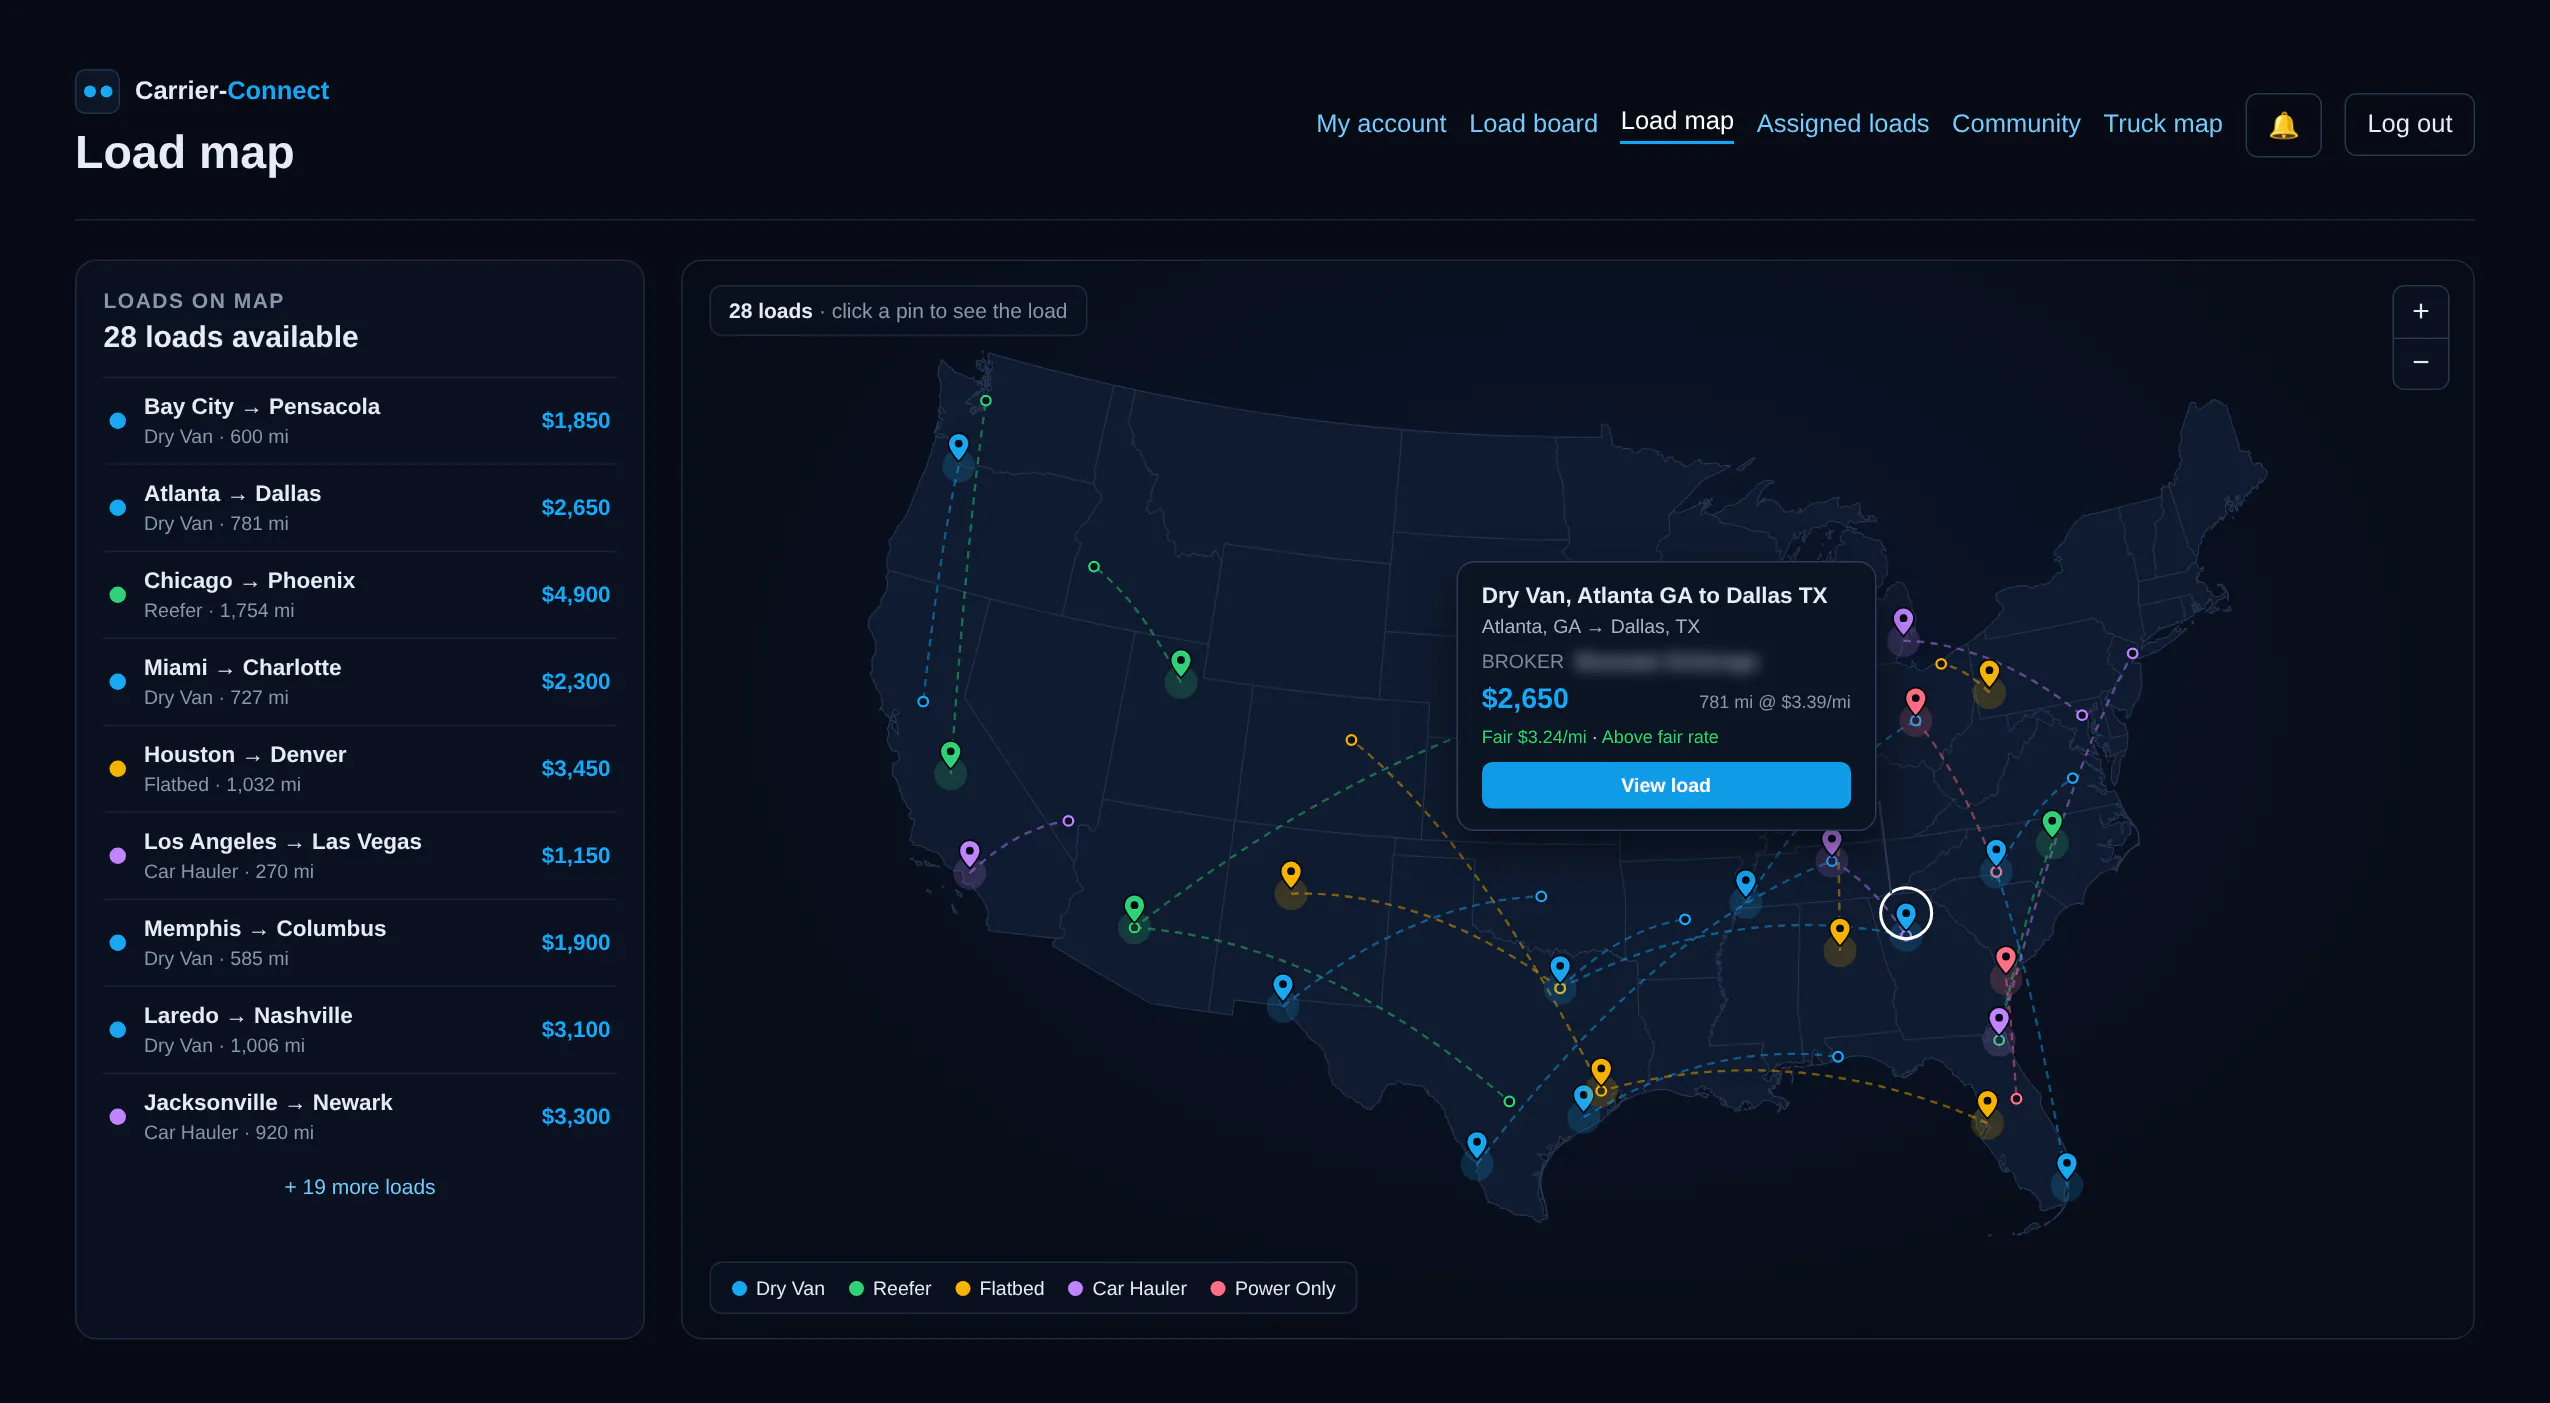The height and width of the screenshot is (1403, 2550).
Task: Click the purple pin at Los Angeles
Action: 969,853
